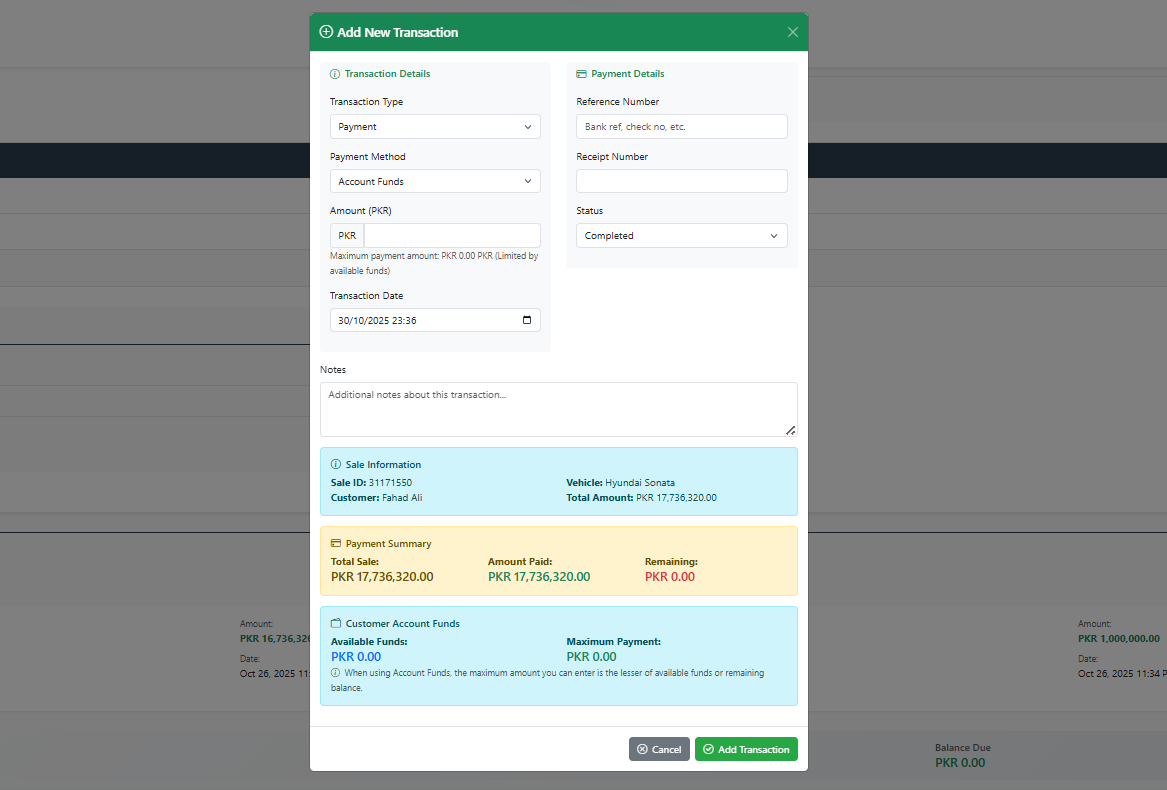The height and width of the screenshot is (790, 1167).
Task: Click the info icon beside Sale Information
Action: point(336,465)
